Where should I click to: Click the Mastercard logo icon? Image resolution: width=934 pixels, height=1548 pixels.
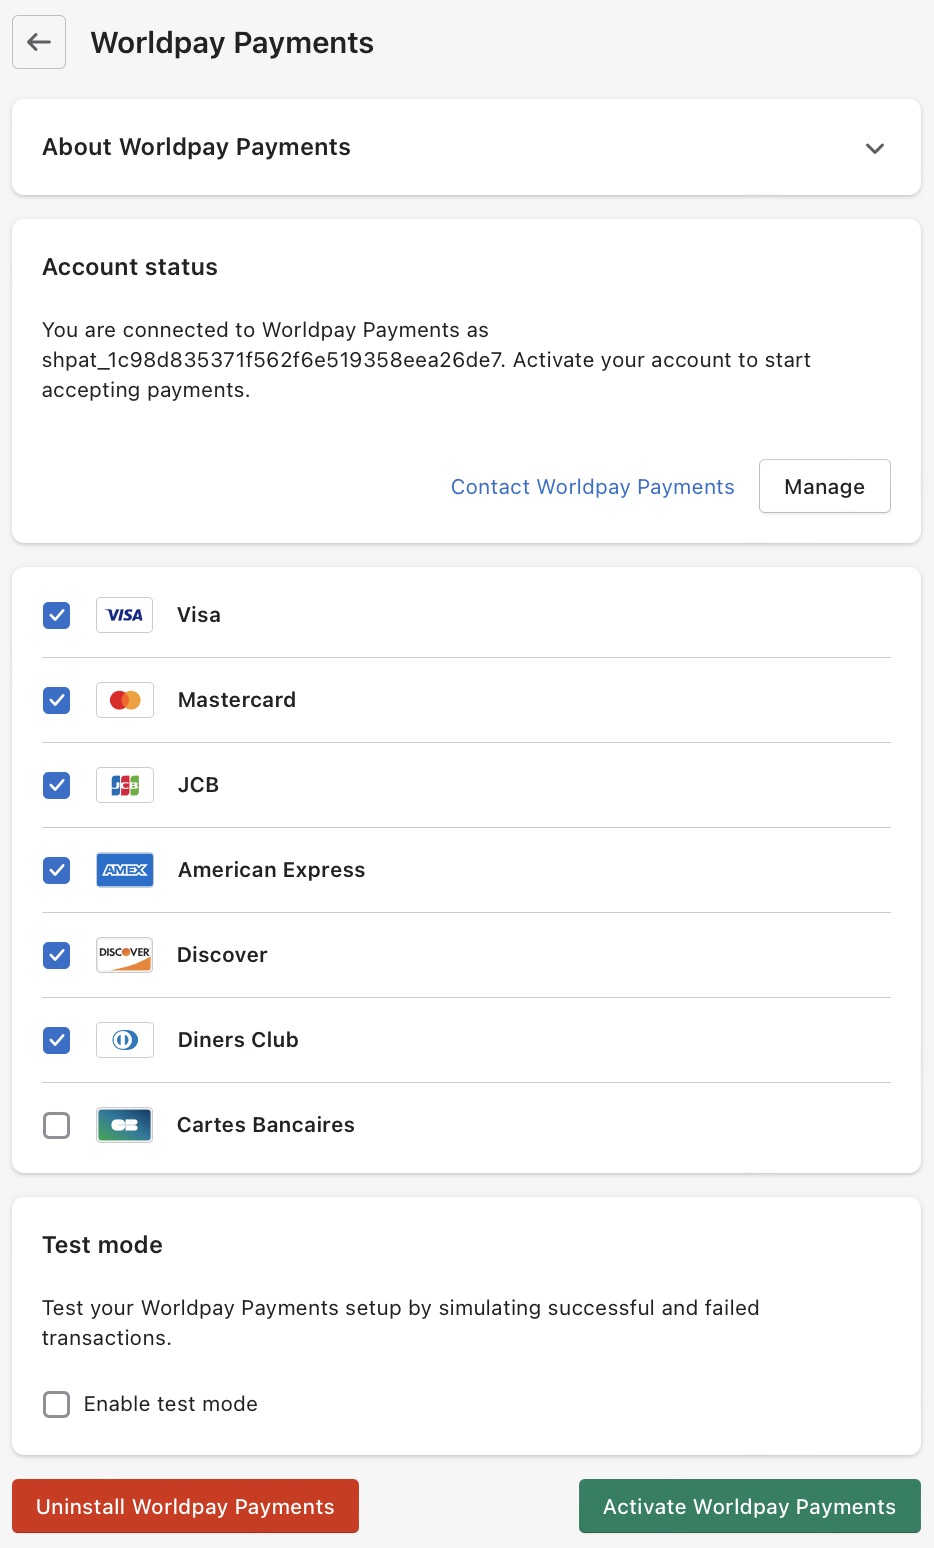(x=125, y=700)
